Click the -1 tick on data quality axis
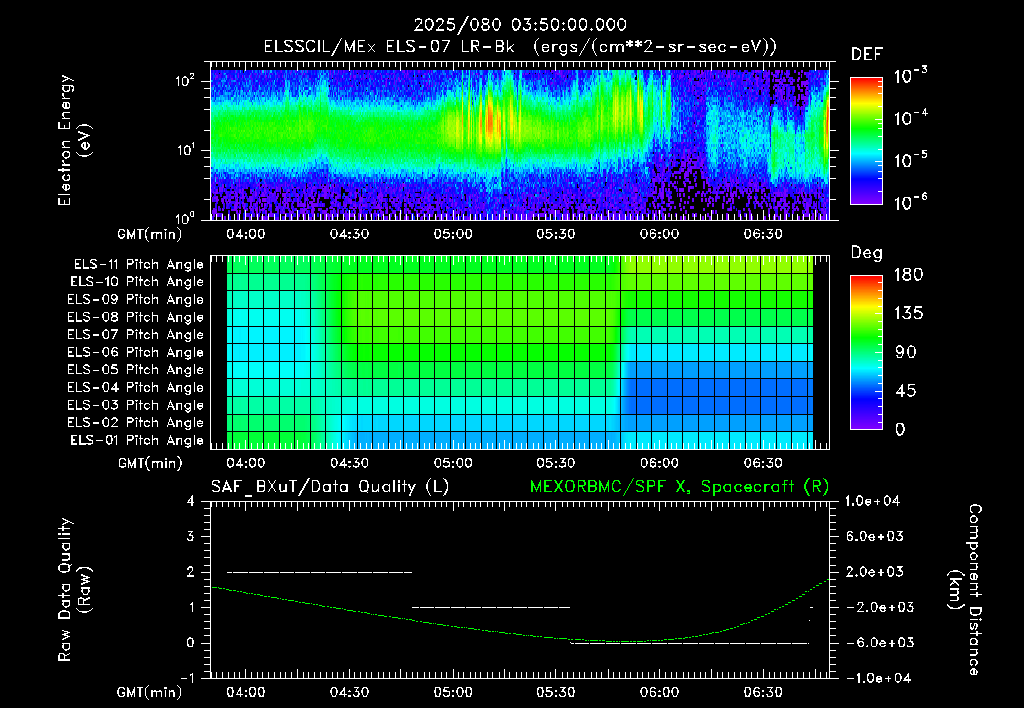This screenshot has width=1024, height=708. tap(187, 678)
